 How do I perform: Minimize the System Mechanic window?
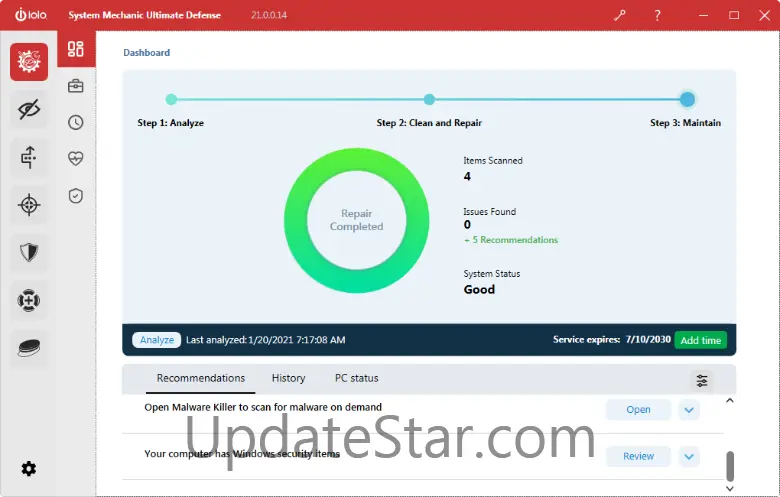(x=703, y=15)
